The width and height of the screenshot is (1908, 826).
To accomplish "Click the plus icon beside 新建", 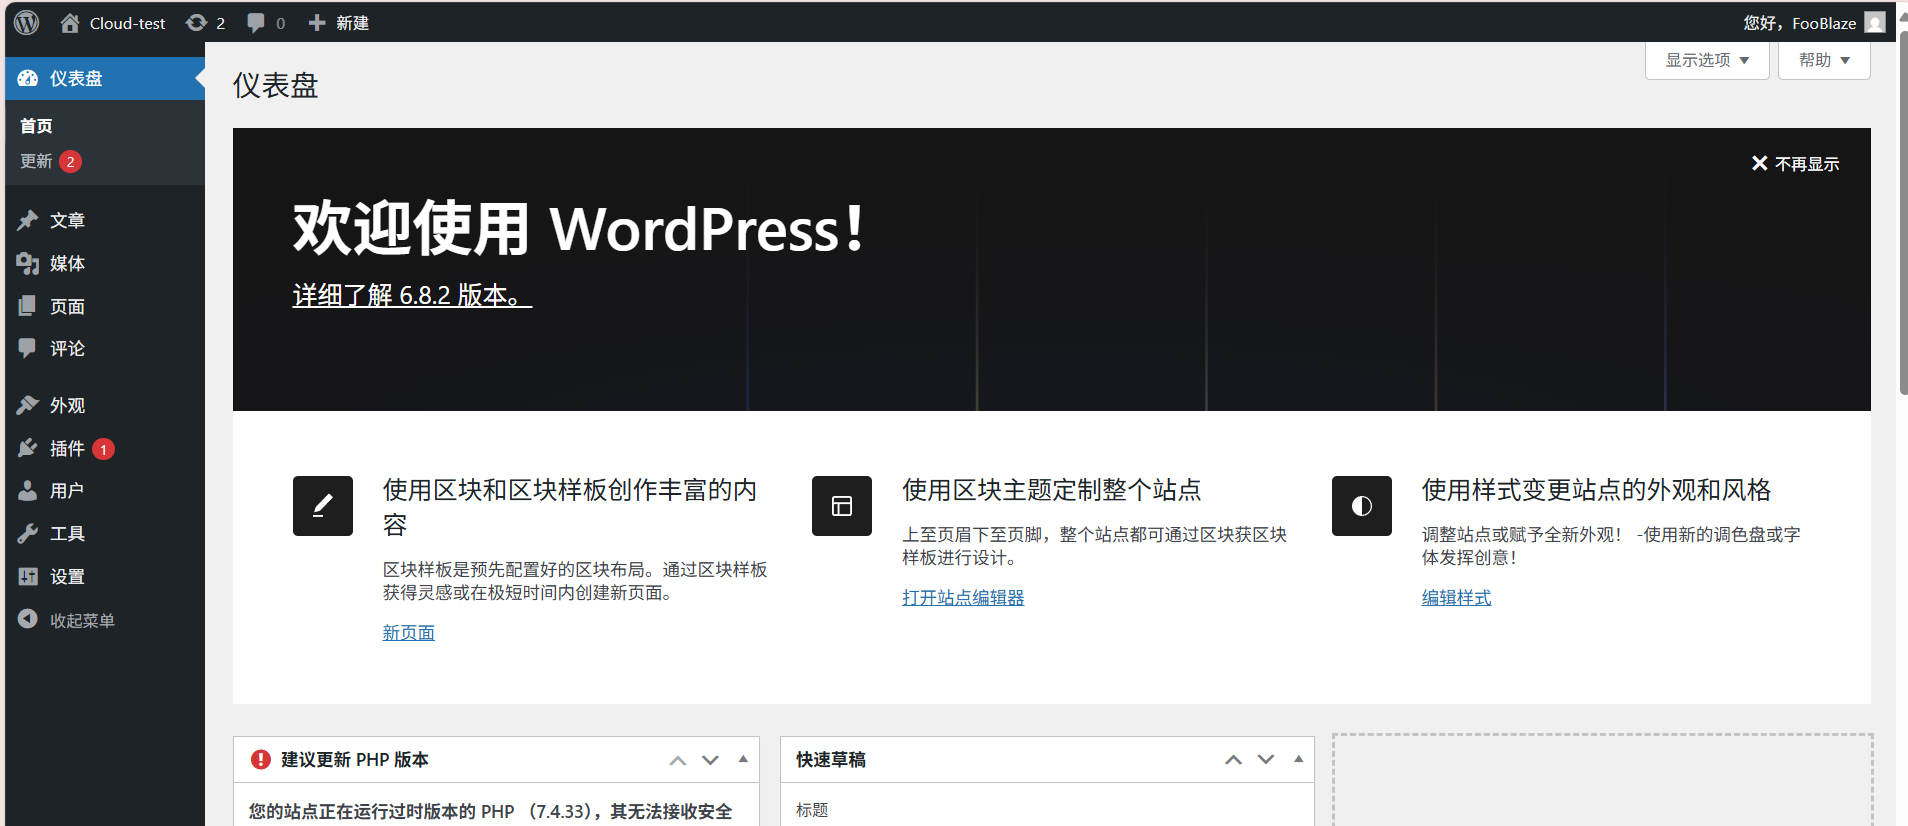I will point(317,23).
